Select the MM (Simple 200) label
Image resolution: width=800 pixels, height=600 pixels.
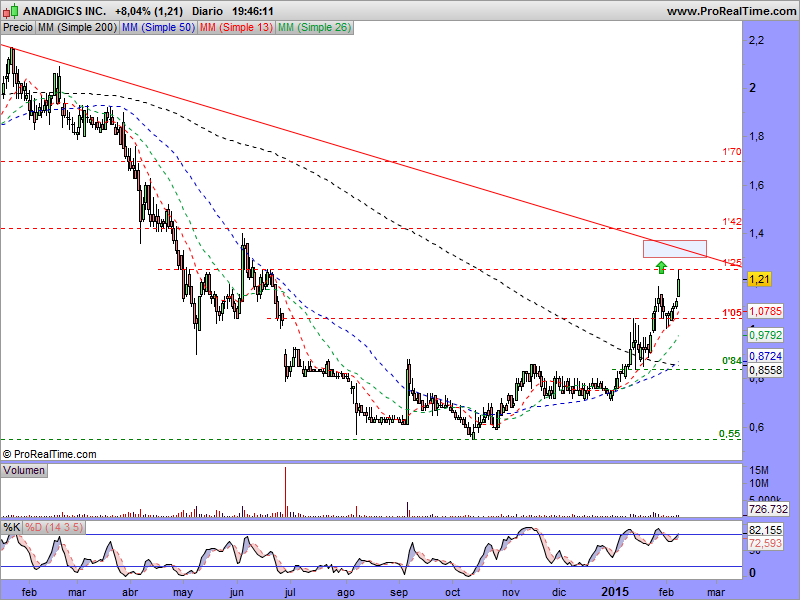[x=78, y=28]
